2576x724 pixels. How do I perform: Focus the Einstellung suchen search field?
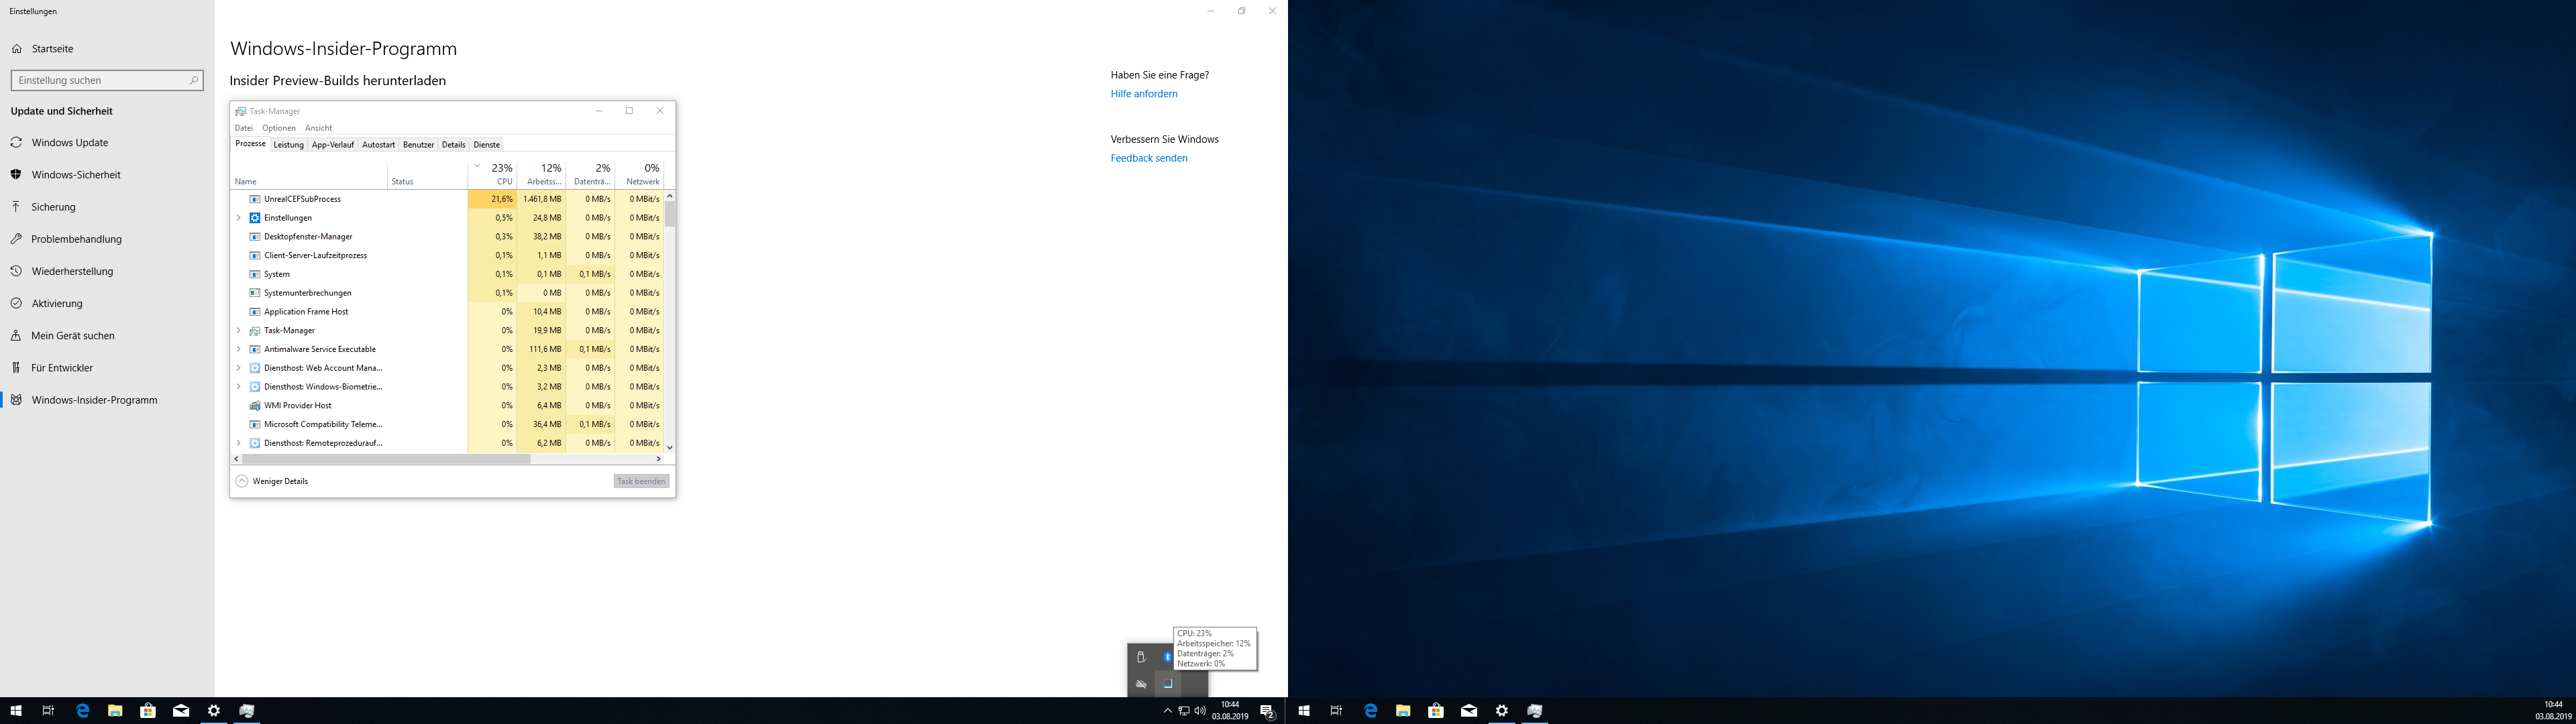pos(107,80)
